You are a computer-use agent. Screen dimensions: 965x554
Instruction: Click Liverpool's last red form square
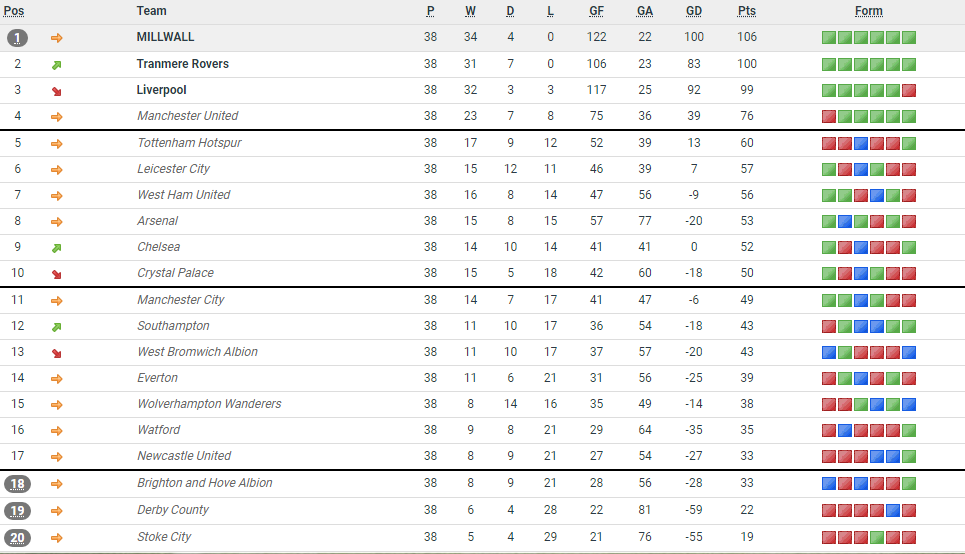click(x=908, y=90)
